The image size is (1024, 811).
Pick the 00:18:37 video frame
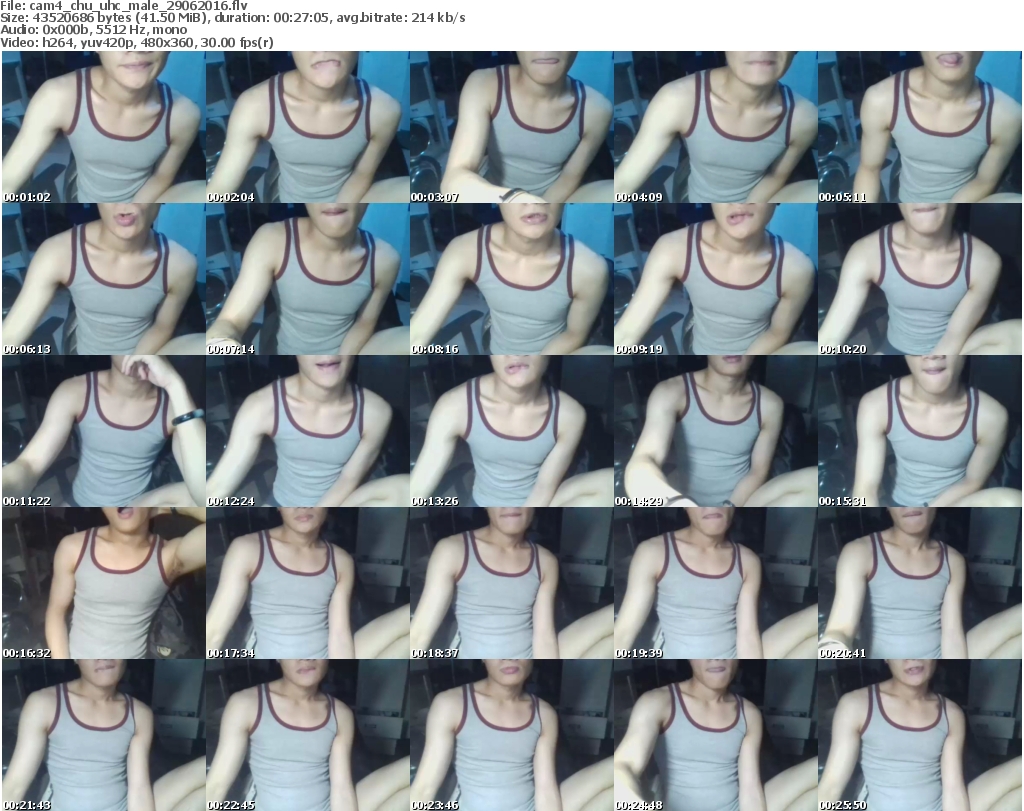click(x=511, y=583)
